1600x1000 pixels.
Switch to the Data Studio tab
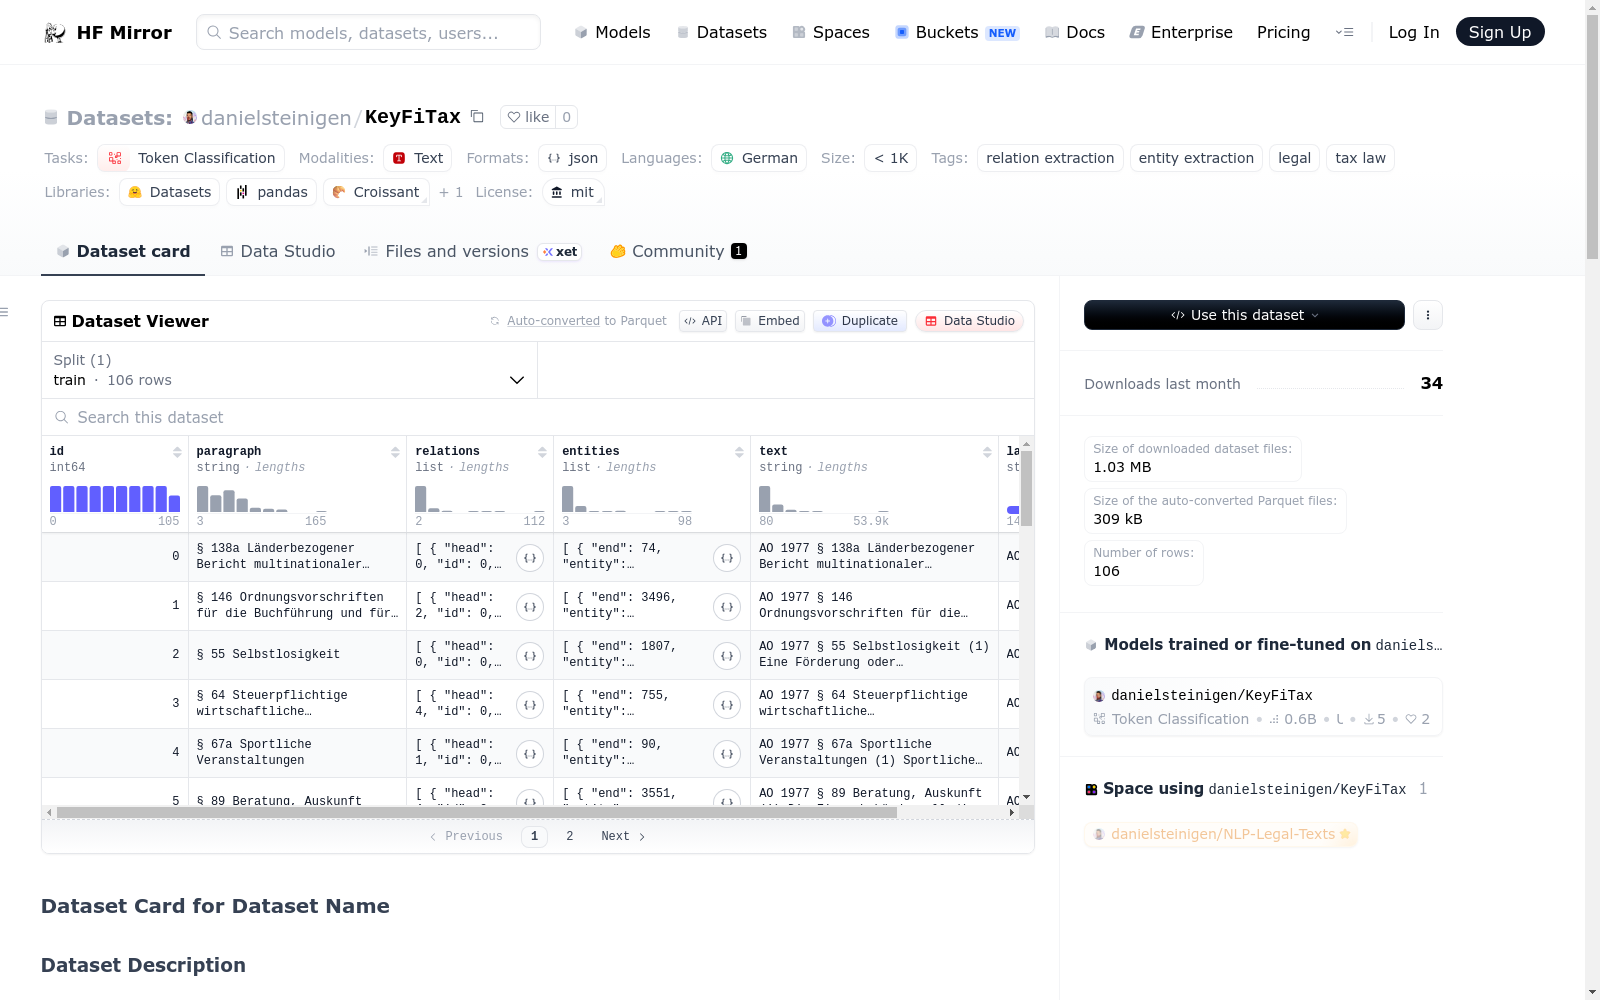tap(278, 252)
